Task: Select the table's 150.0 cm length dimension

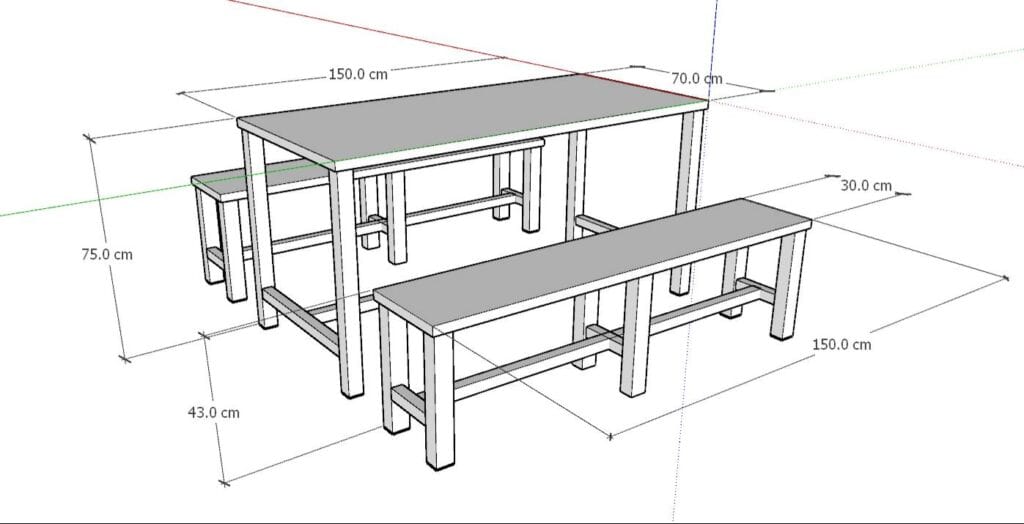Action: point(357,74)
